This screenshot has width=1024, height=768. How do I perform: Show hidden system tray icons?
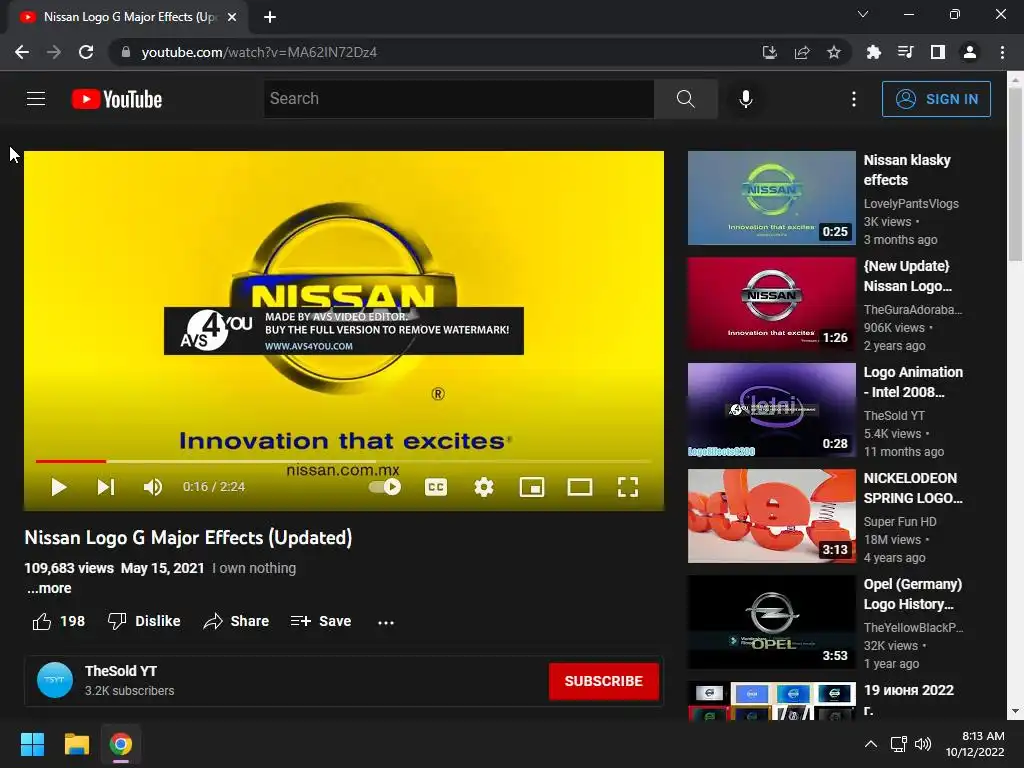[x=871, y=744]
